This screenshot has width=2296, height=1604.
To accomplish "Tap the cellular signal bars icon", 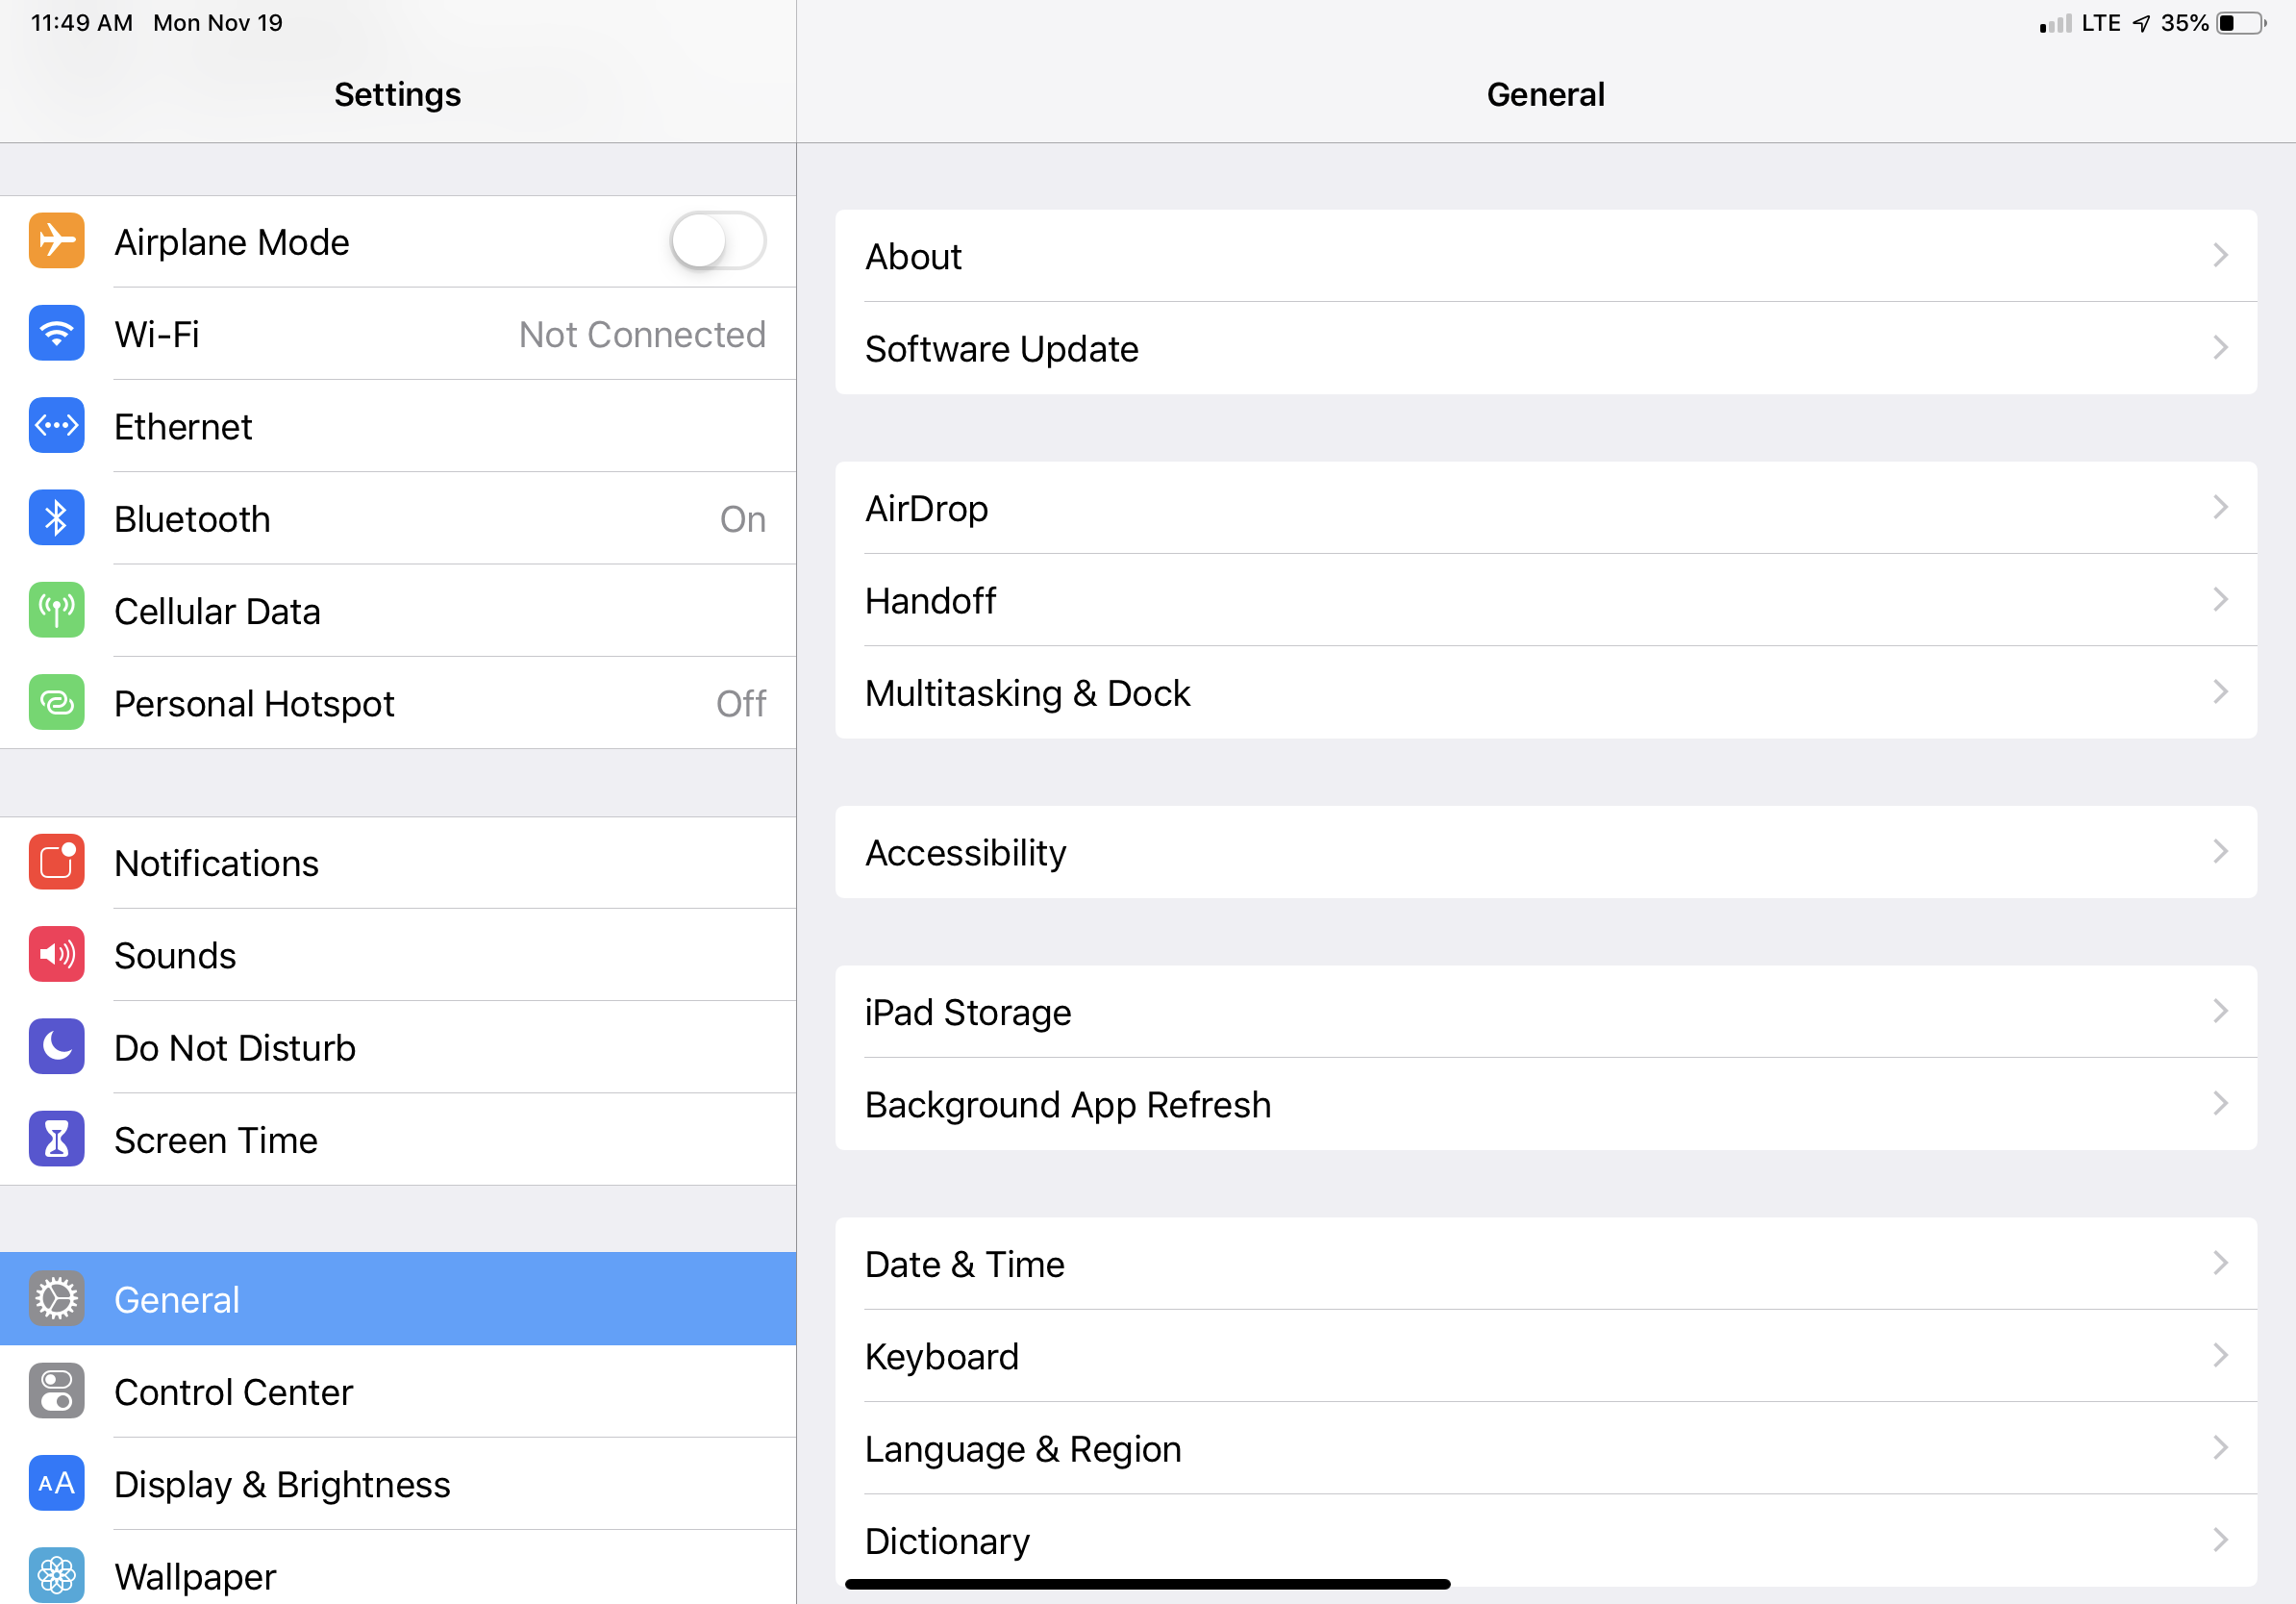I will click(x=2055, y=23).
